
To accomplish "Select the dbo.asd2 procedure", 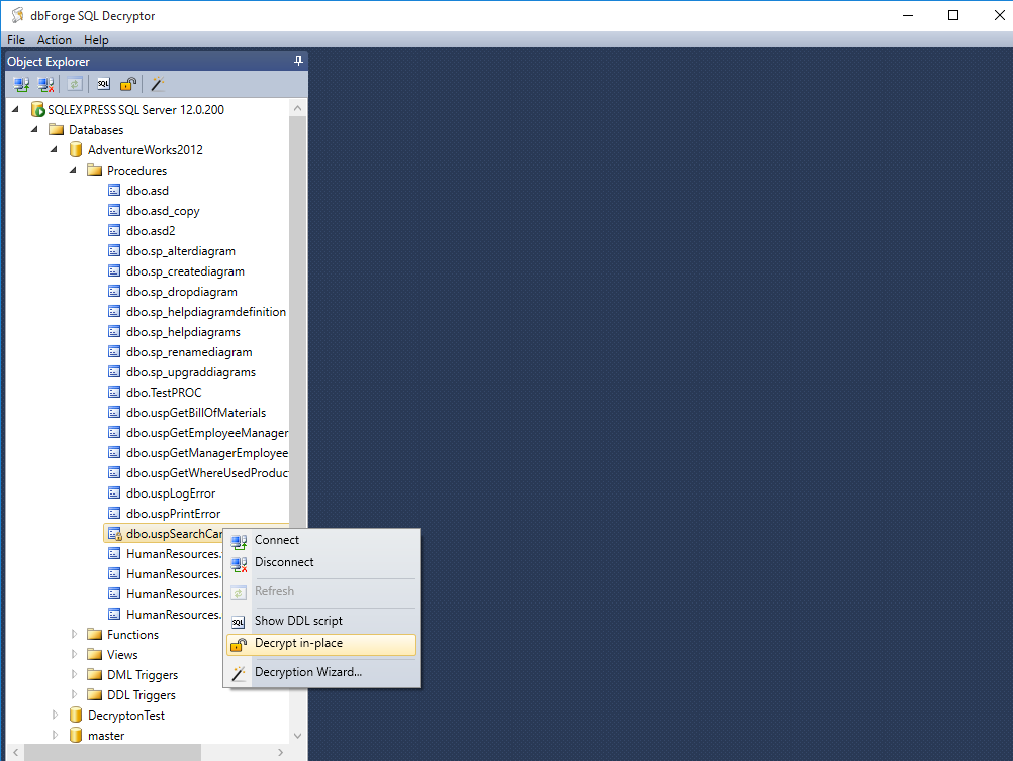I will point(151,231).
